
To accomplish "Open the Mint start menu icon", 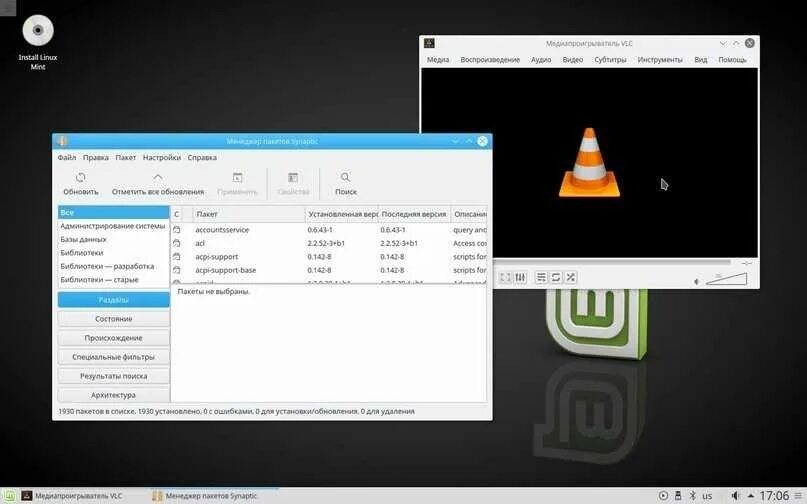I will (x=10, y=496).
